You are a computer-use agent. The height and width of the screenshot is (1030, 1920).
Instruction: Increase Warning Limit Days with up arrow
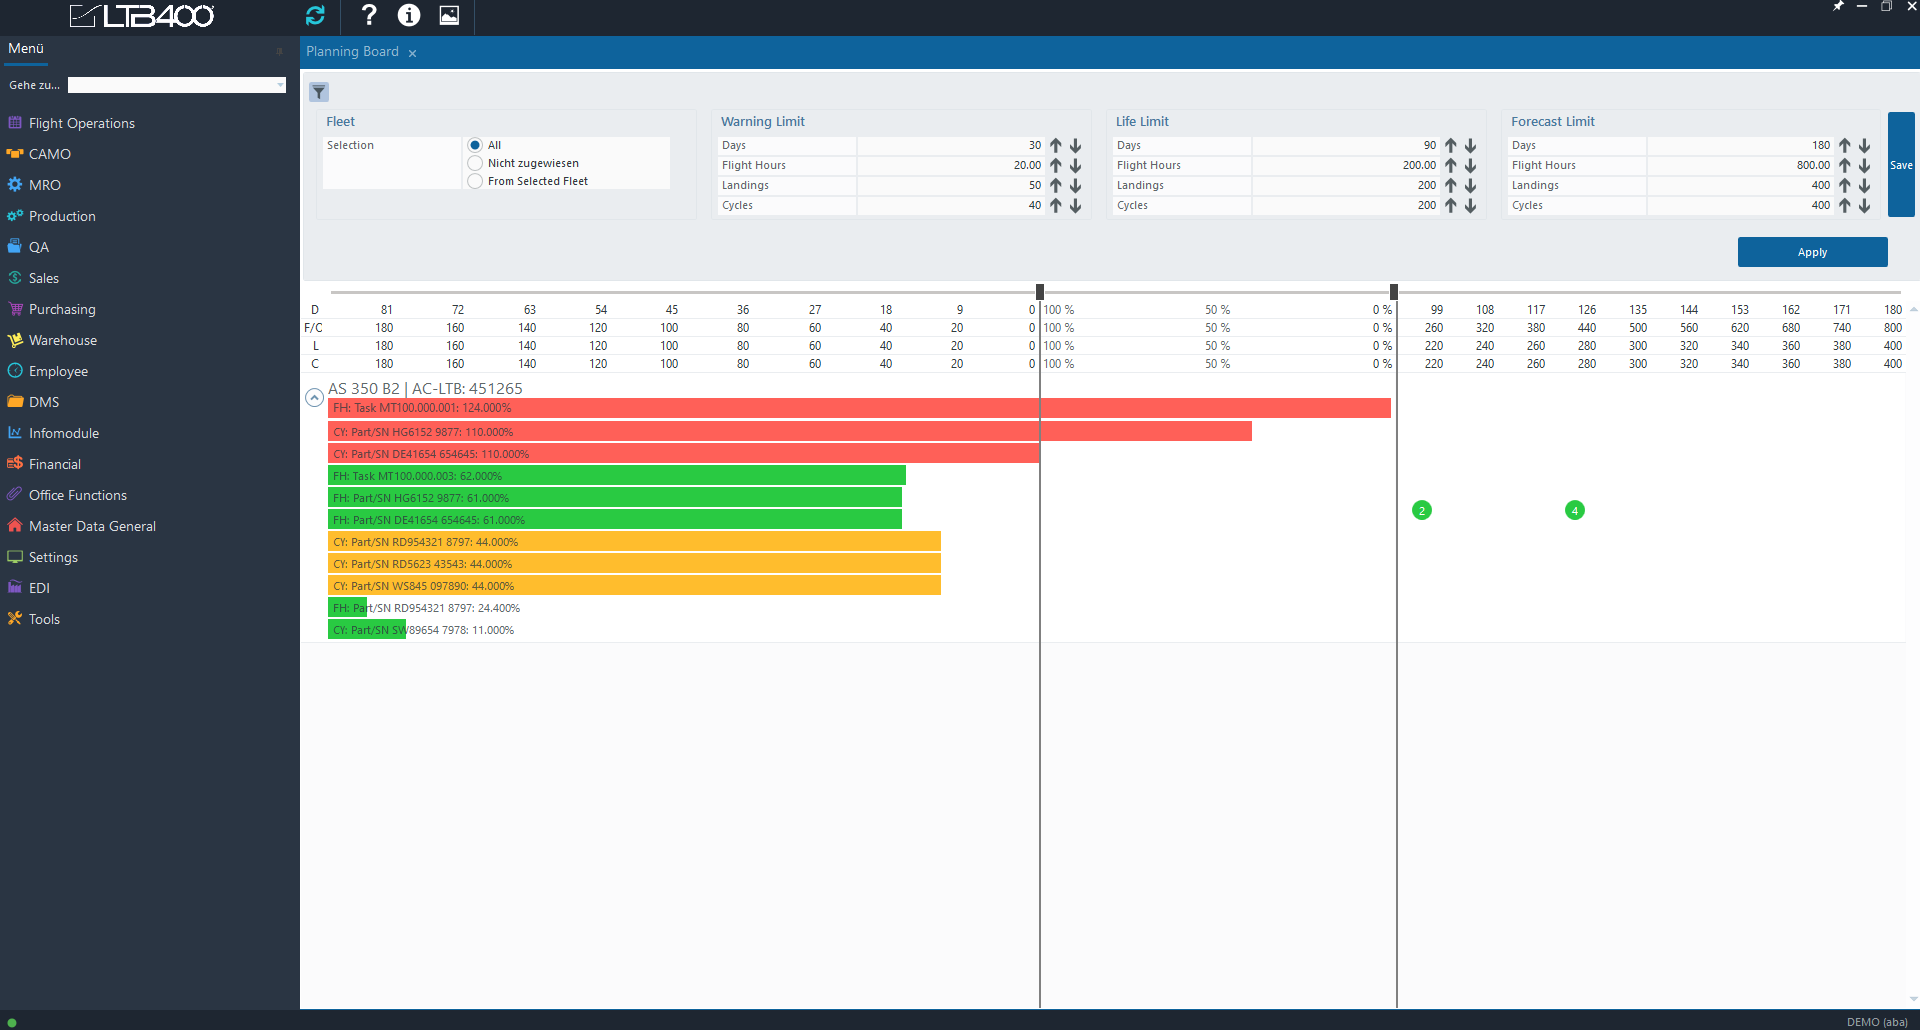(x=1056, y=146)
